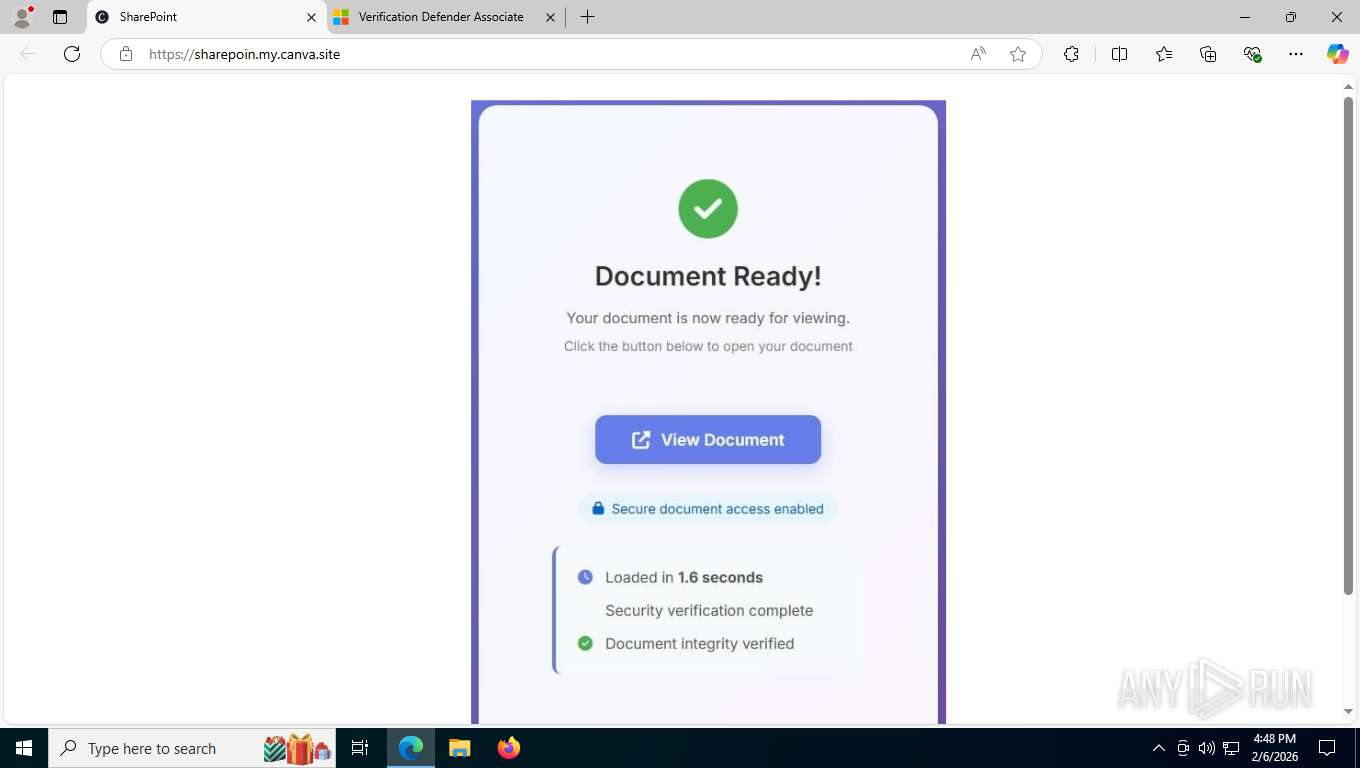
Task: Restore down the browser window
Action: coord(1291,17)
